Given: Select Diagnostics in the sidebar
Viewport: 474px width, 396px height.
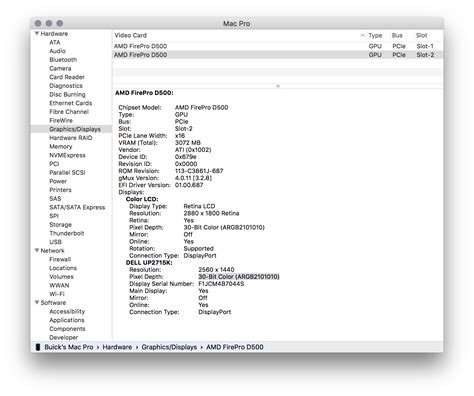Looking at the screenshot, I should point(66,86).
